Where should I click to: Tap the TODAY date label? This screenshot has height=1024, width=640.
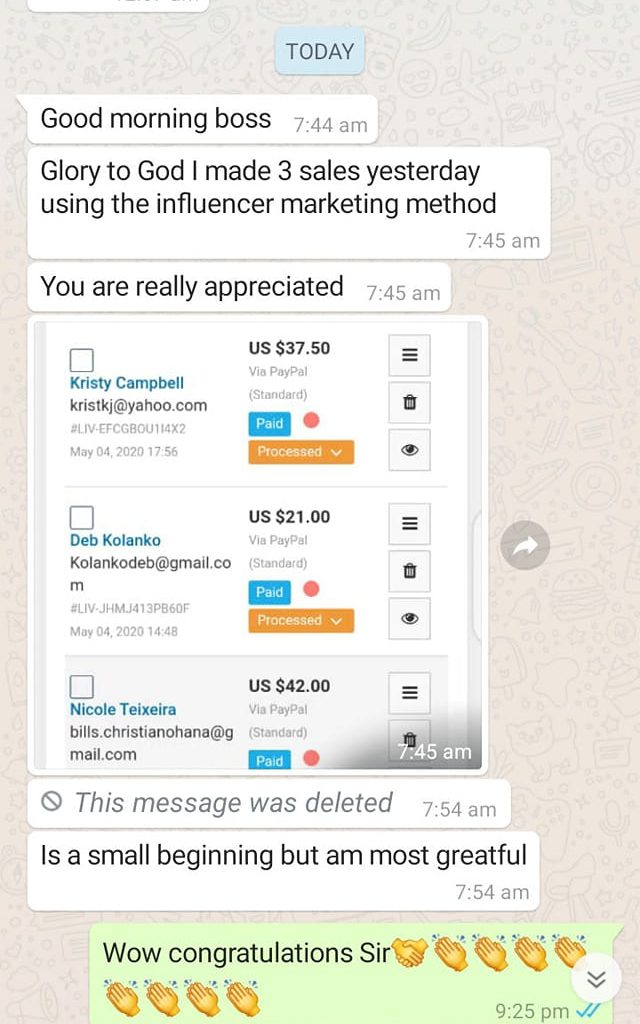(320, 52)
